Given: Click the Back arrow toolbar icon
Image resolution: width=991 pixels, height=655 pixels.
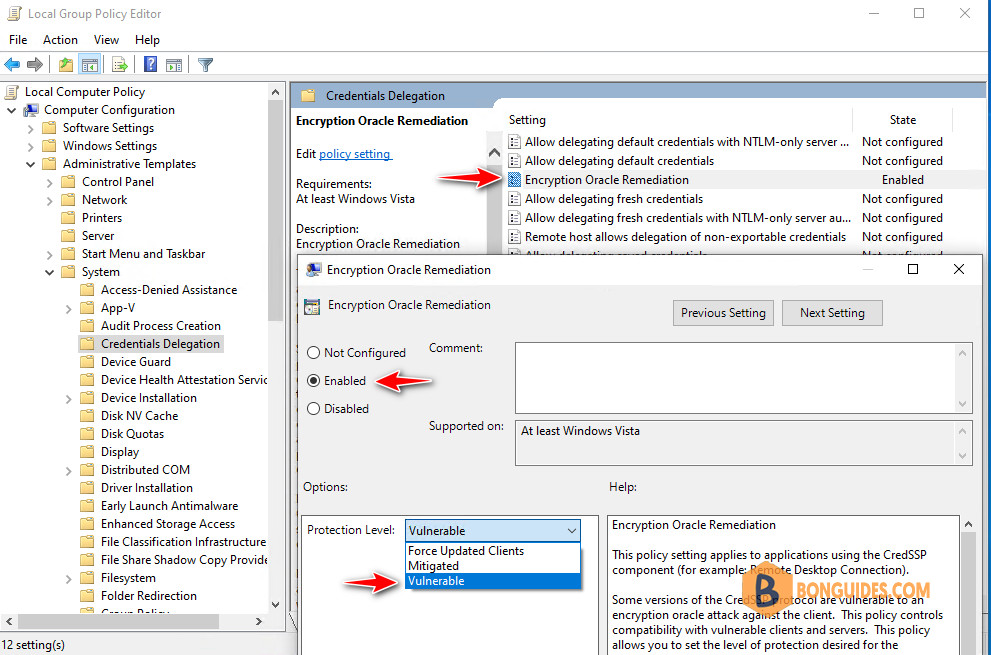Looking at the screenshot, I should tap(12, 64).
